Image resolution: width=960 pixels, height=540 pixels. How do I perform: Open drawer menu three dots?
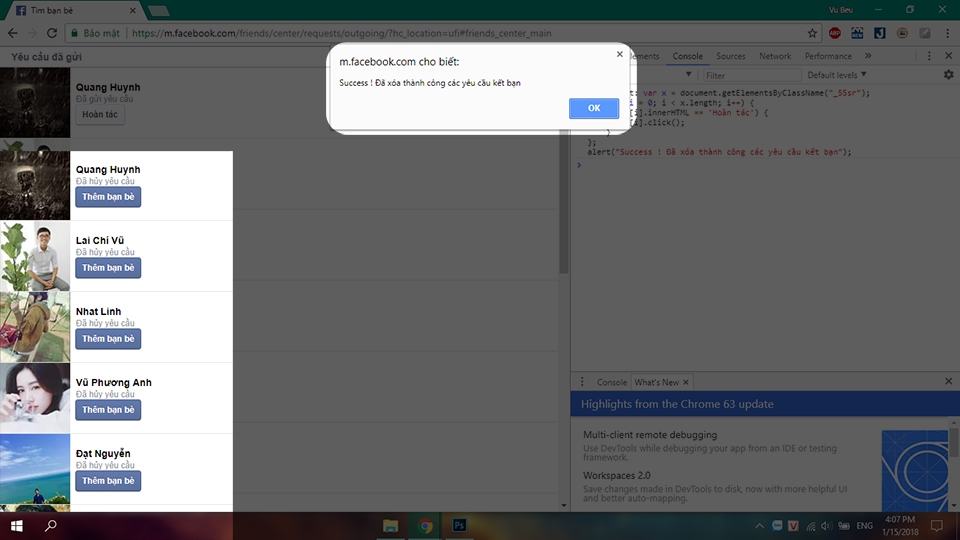pos(582,381)
